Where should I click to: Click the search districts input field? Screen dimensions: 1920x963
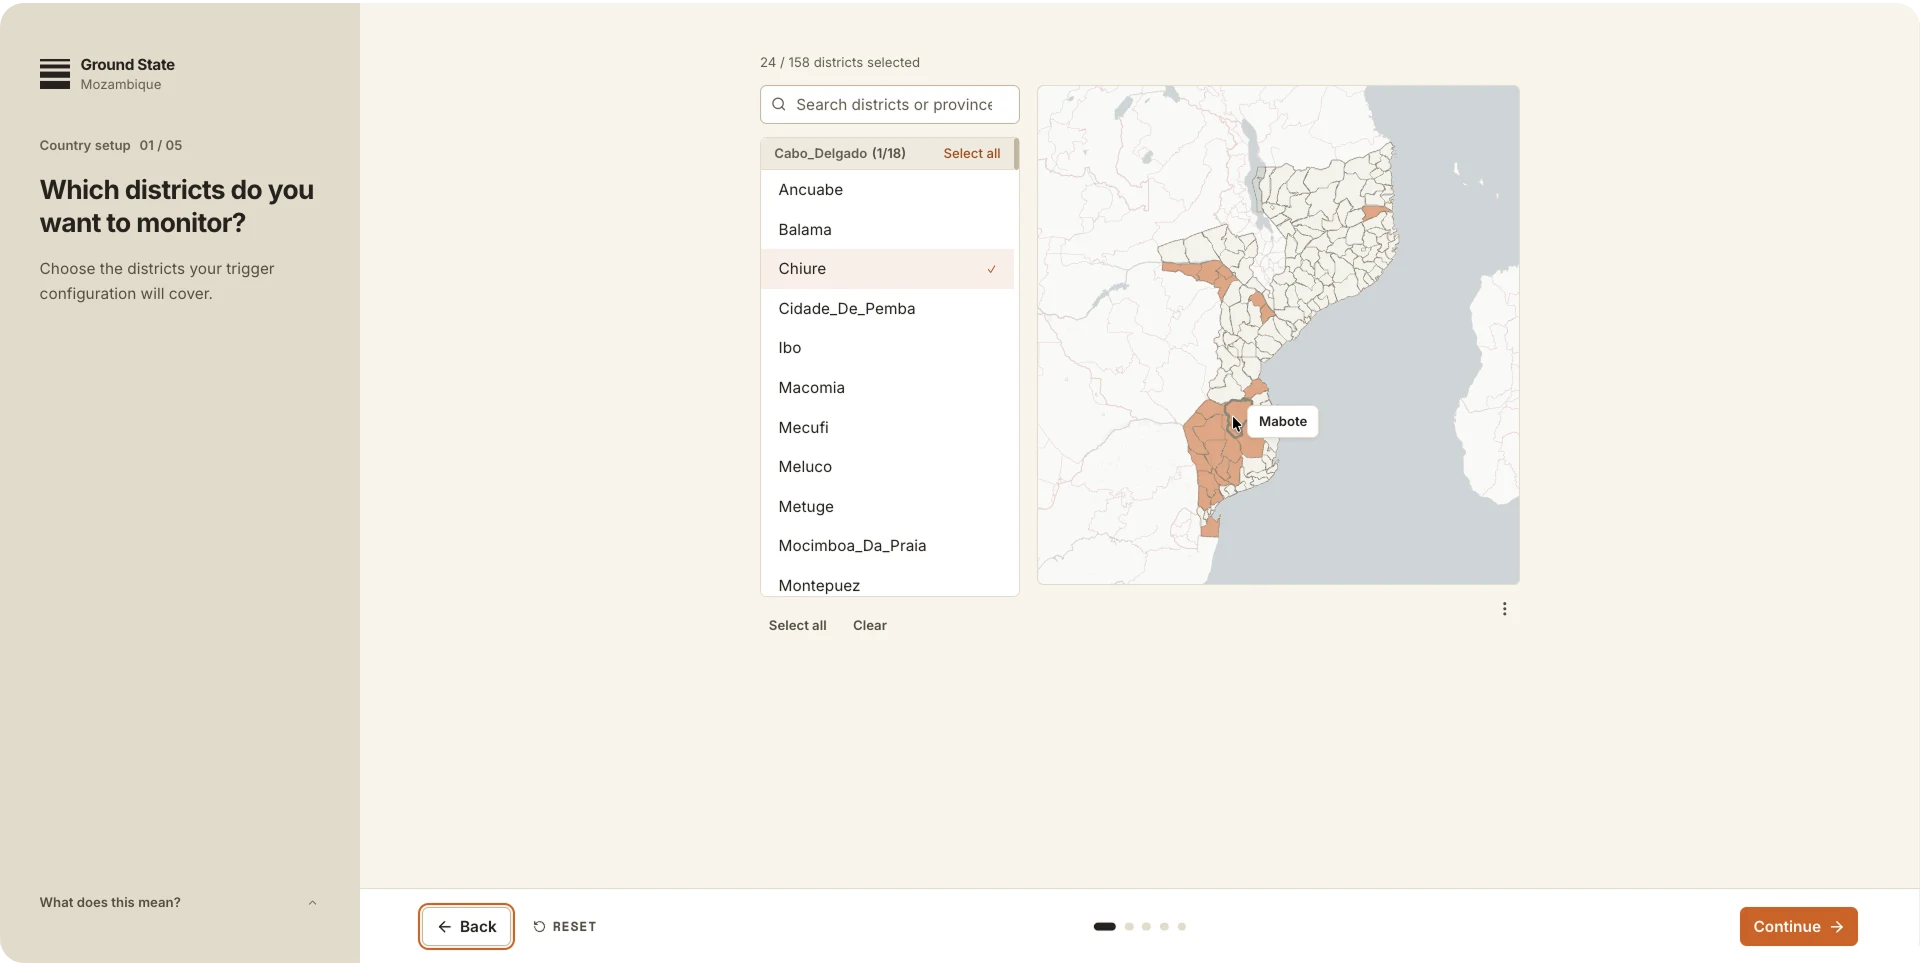click(x=890, y=104)
